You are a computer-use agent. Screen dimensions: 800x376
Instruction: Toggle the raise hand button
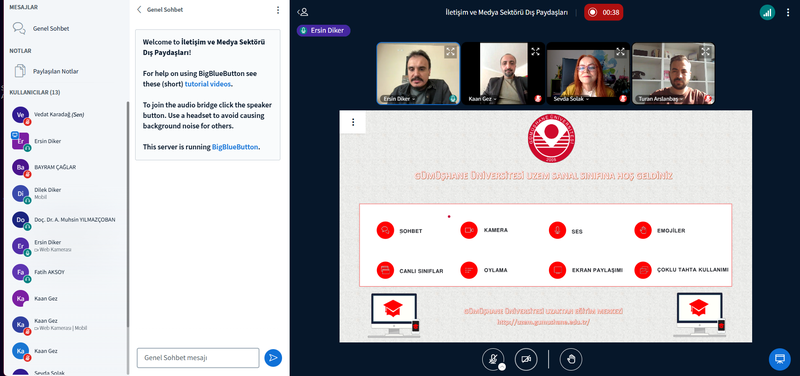[x=571, y=359]
